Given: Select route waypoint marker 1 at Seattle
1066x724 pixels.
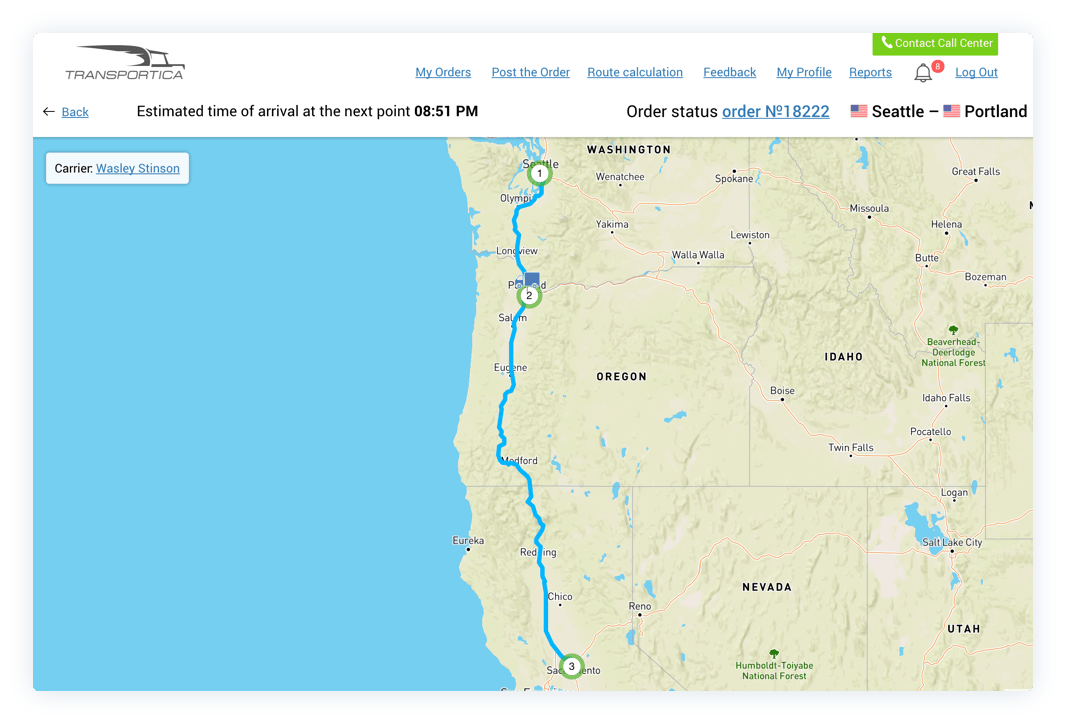Looking at the screenshot, I should coord(540,173).
